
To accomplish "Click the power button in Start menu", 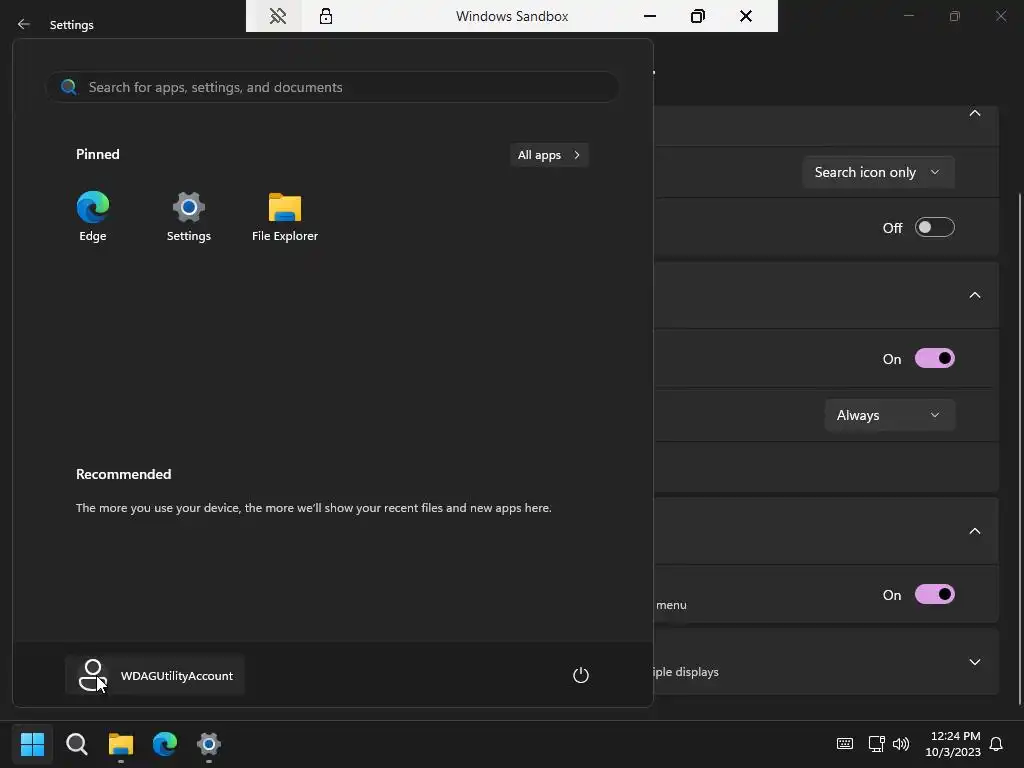I will click(x=581, y=675).
